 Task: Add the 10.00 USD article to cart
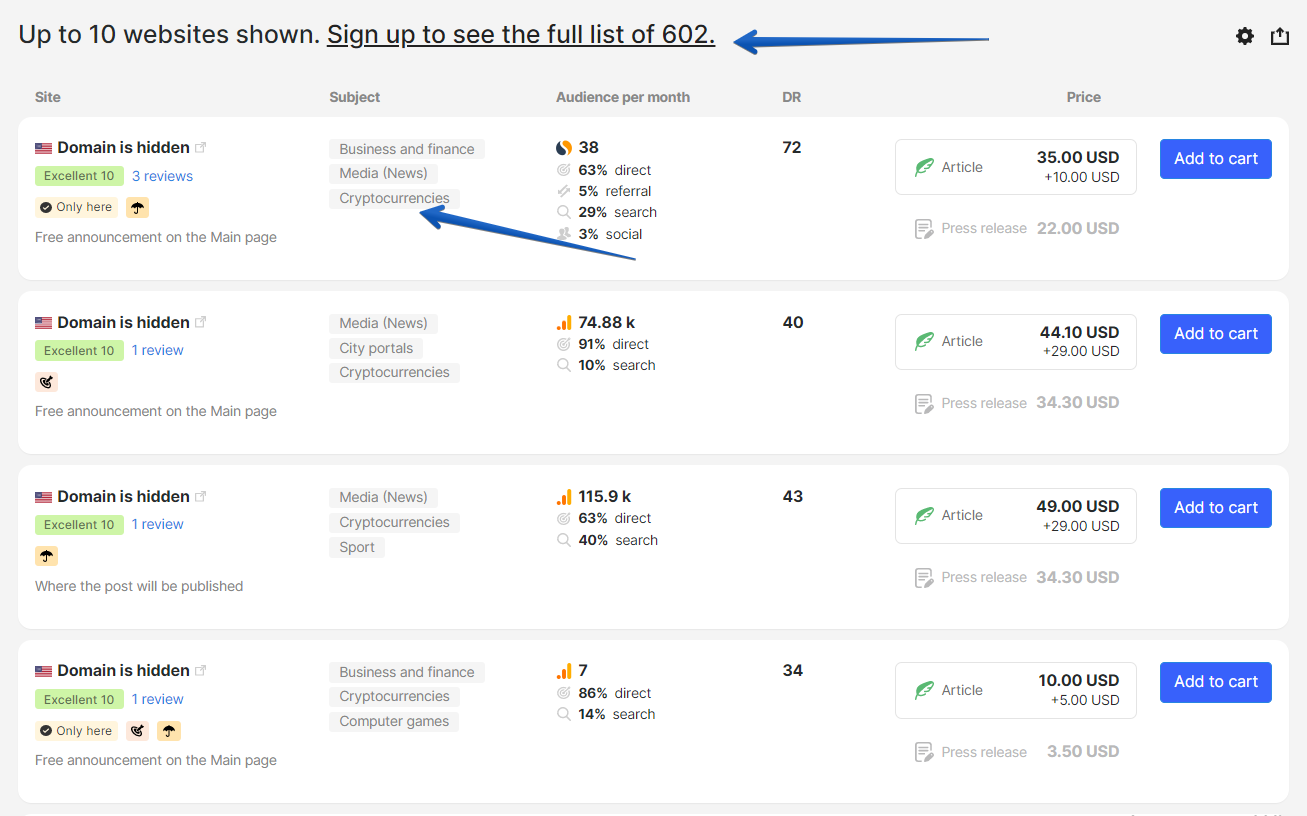pos(1215,682)
